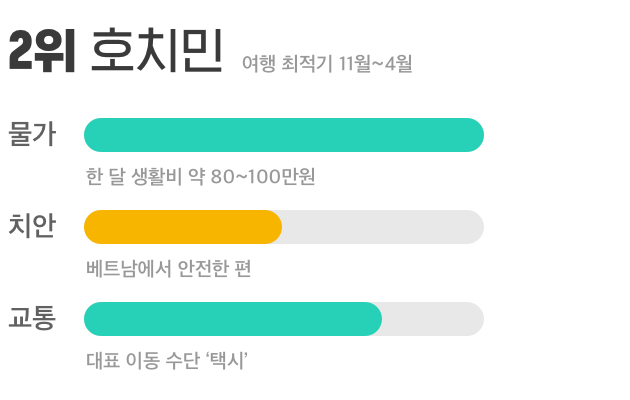Click the full teal 물가 bar
630x400 pixels.
coord(284,135)
